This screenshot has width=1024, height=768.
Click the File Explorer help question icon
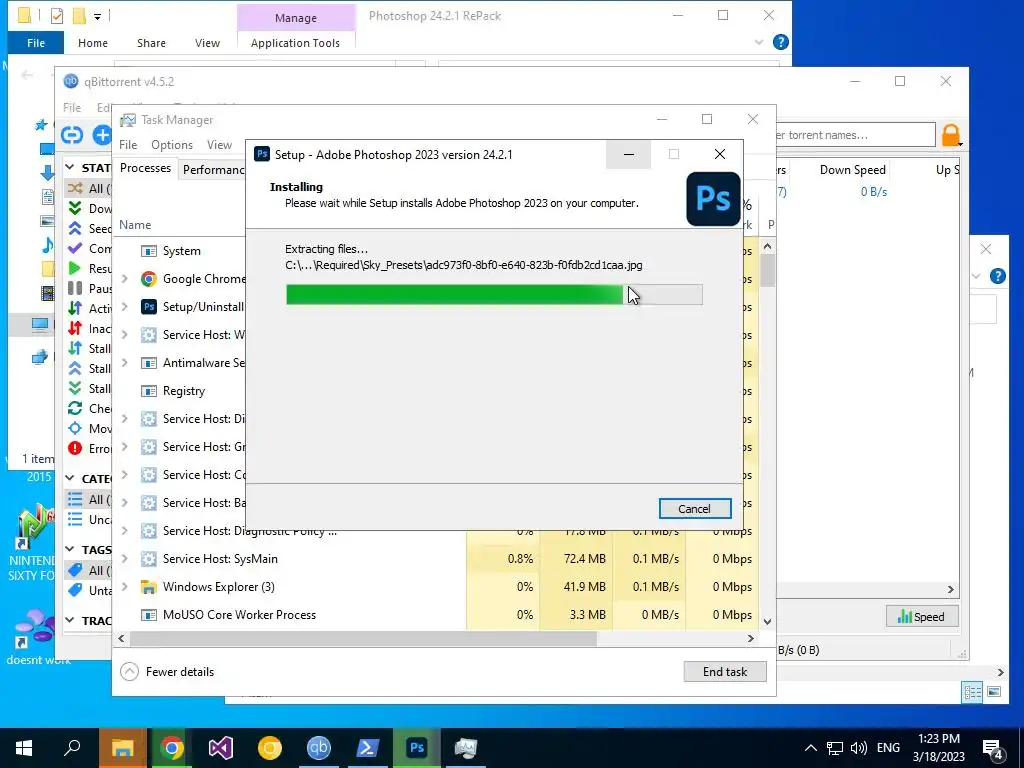tap(780, 42)
